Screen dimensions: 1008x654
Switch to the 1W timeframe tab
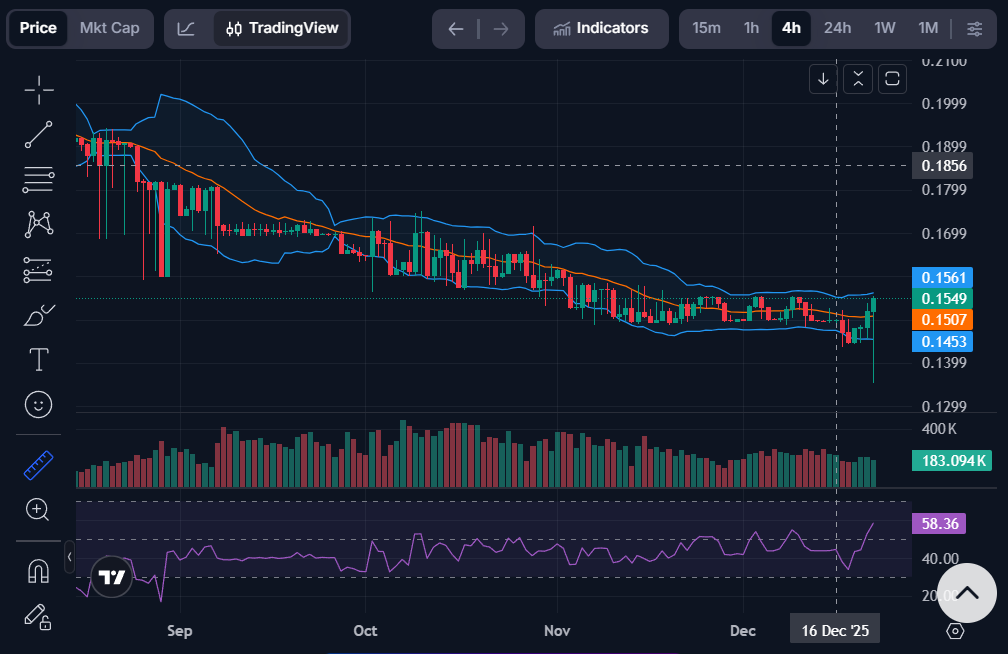coord(884,28)
